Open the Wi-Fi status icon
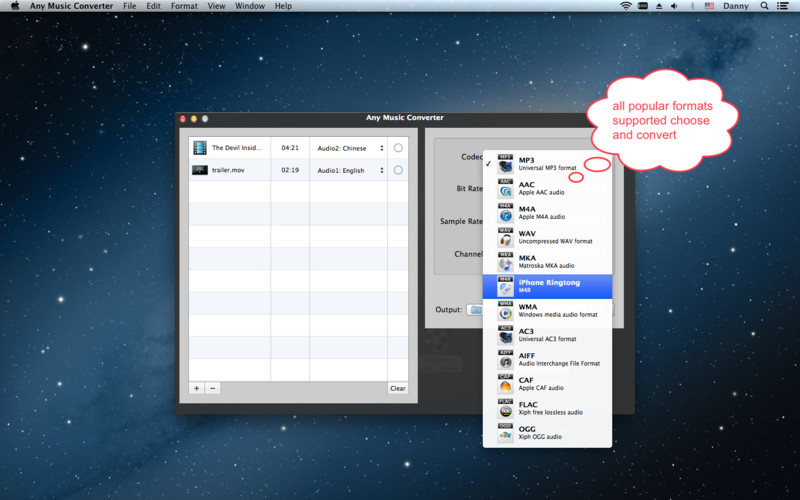Image resolution: width=800 pixels, height=500 pixels. coord(626,6)
